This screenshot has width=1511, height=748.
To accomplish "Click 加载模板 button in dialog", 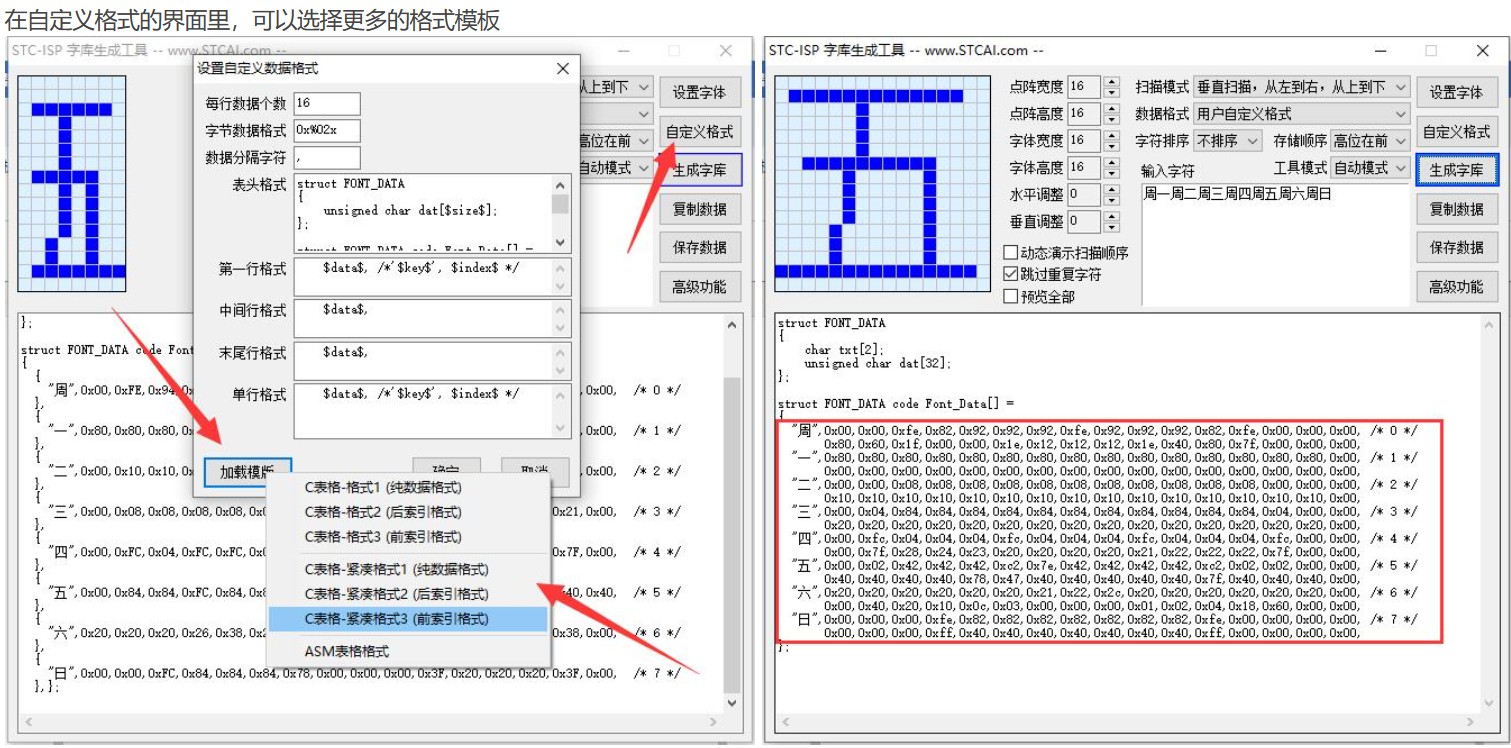I will click(x=247, y=472).
